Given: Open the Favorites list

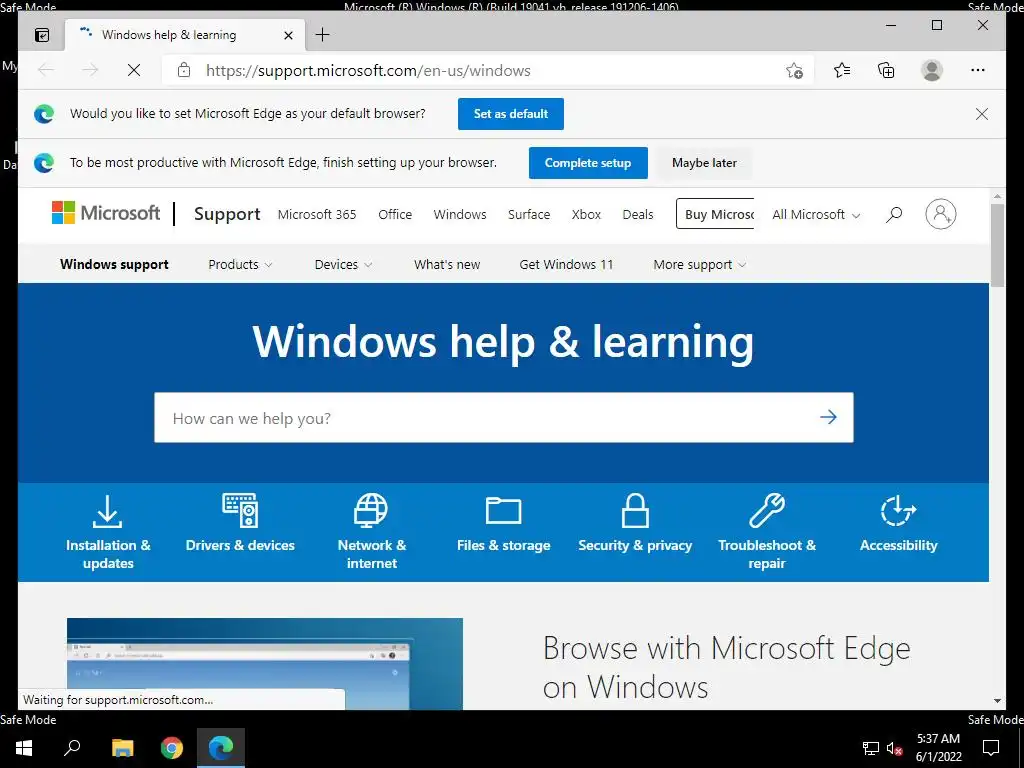Looking at the screenshot, I should click(842, 70).
